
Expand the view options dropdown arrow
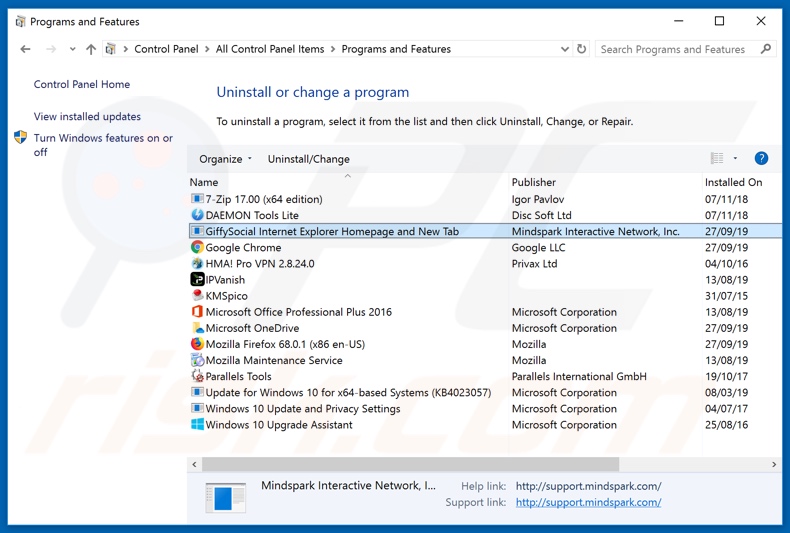(x=735, y=158)
